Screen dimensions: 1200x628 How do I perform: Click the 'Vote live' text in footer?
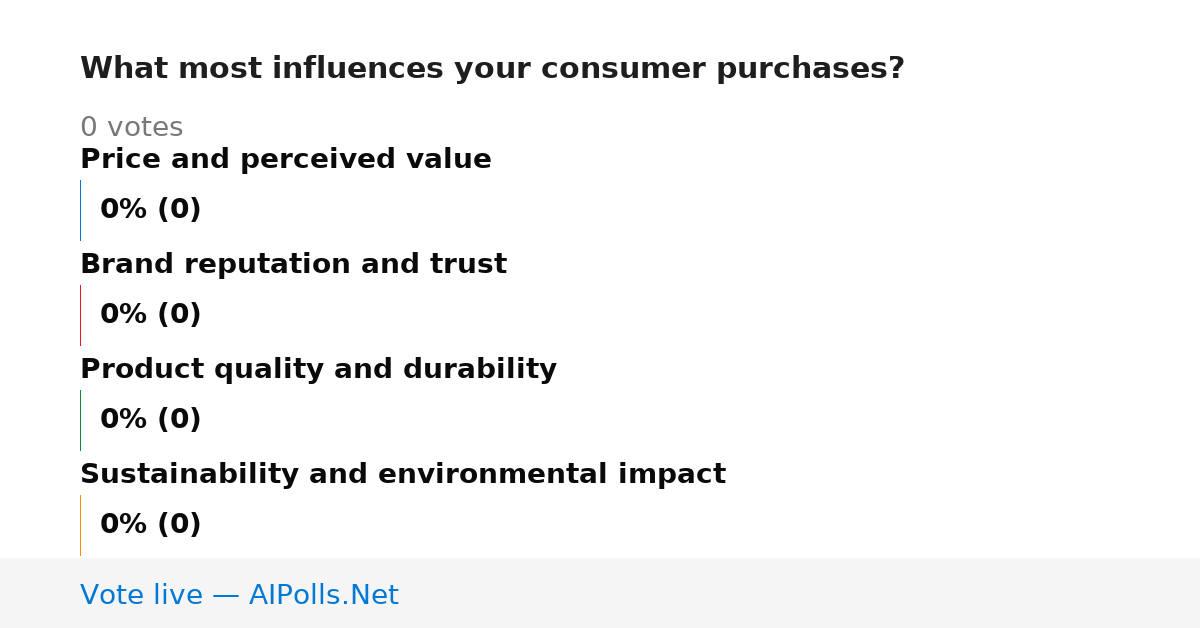point(141,596)
